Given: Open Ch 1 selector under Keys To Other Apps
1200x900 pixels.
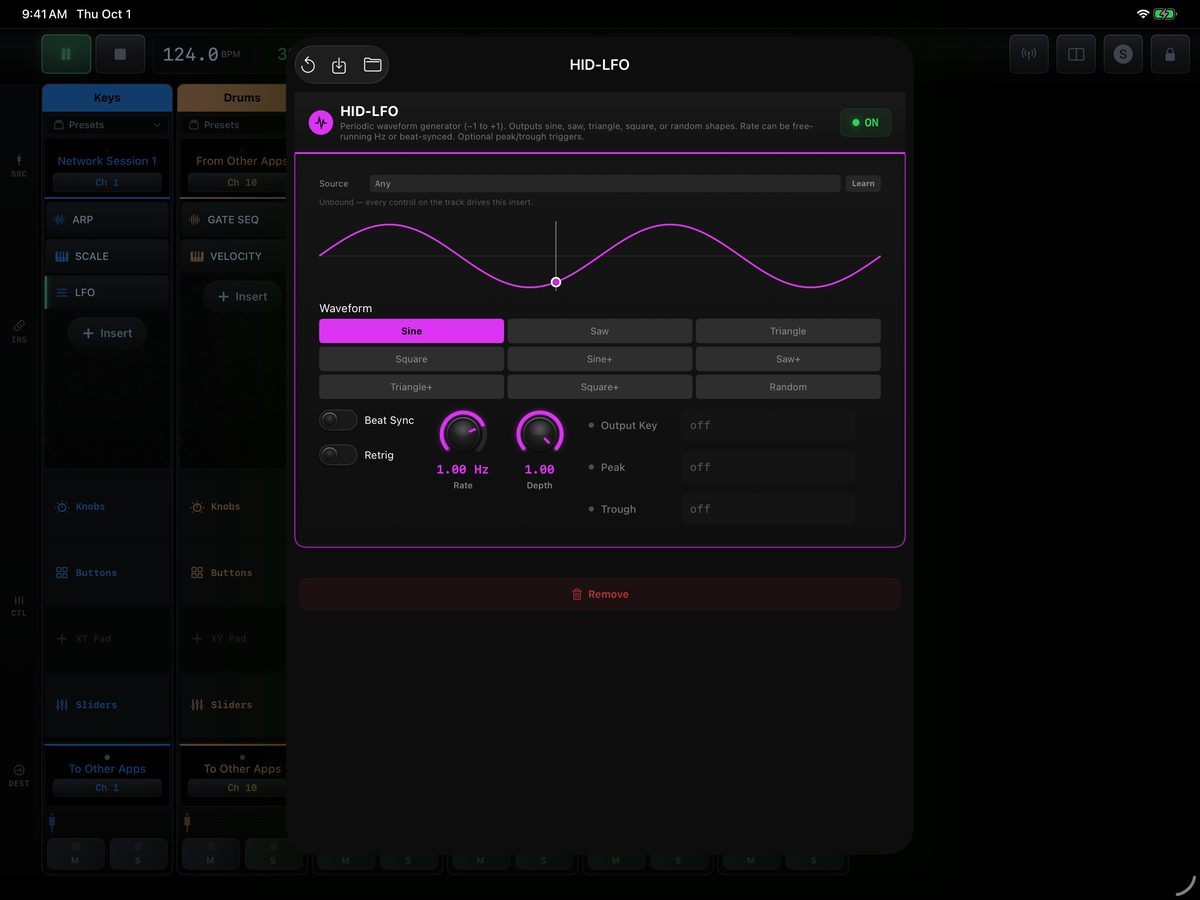Looking at the screenshot, I should pos(107,788).
